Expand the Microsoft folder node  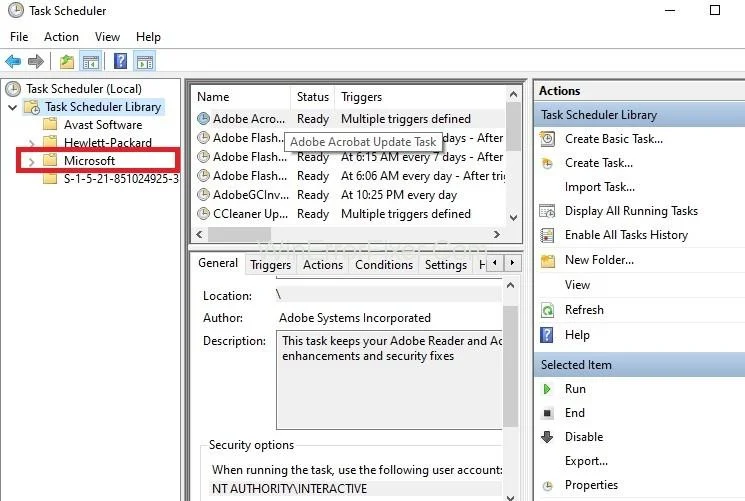click(31, 161)
